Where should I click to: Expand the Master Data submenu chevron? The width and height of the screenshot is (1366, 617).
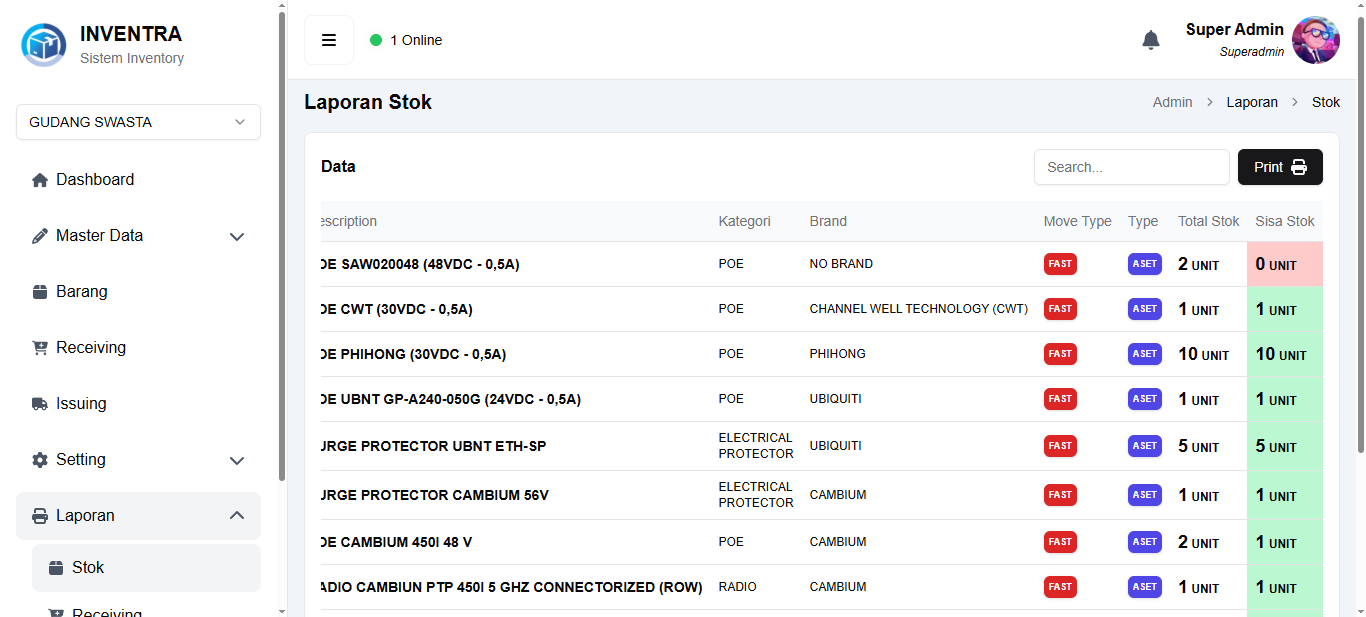pos(237,237)
